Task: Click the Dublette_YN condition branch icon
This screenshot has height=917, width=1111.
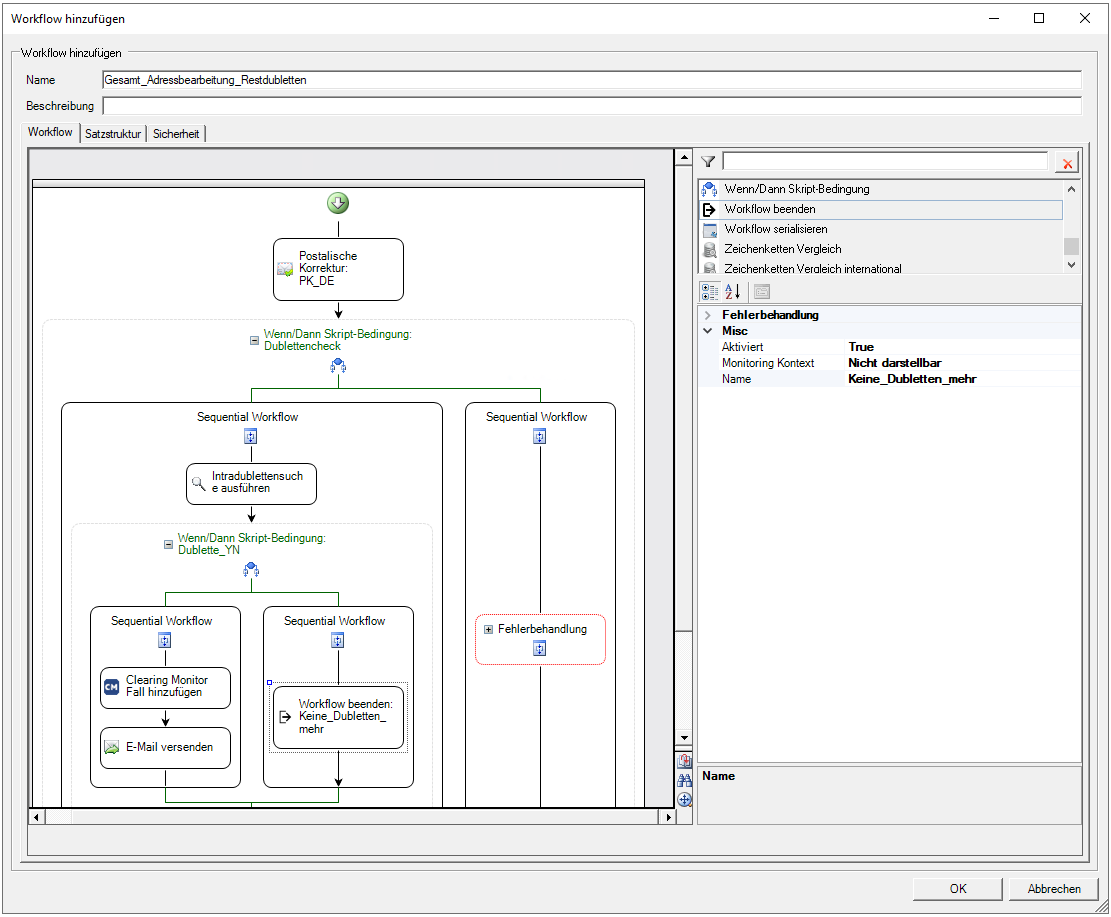Action: click(251, 570)
